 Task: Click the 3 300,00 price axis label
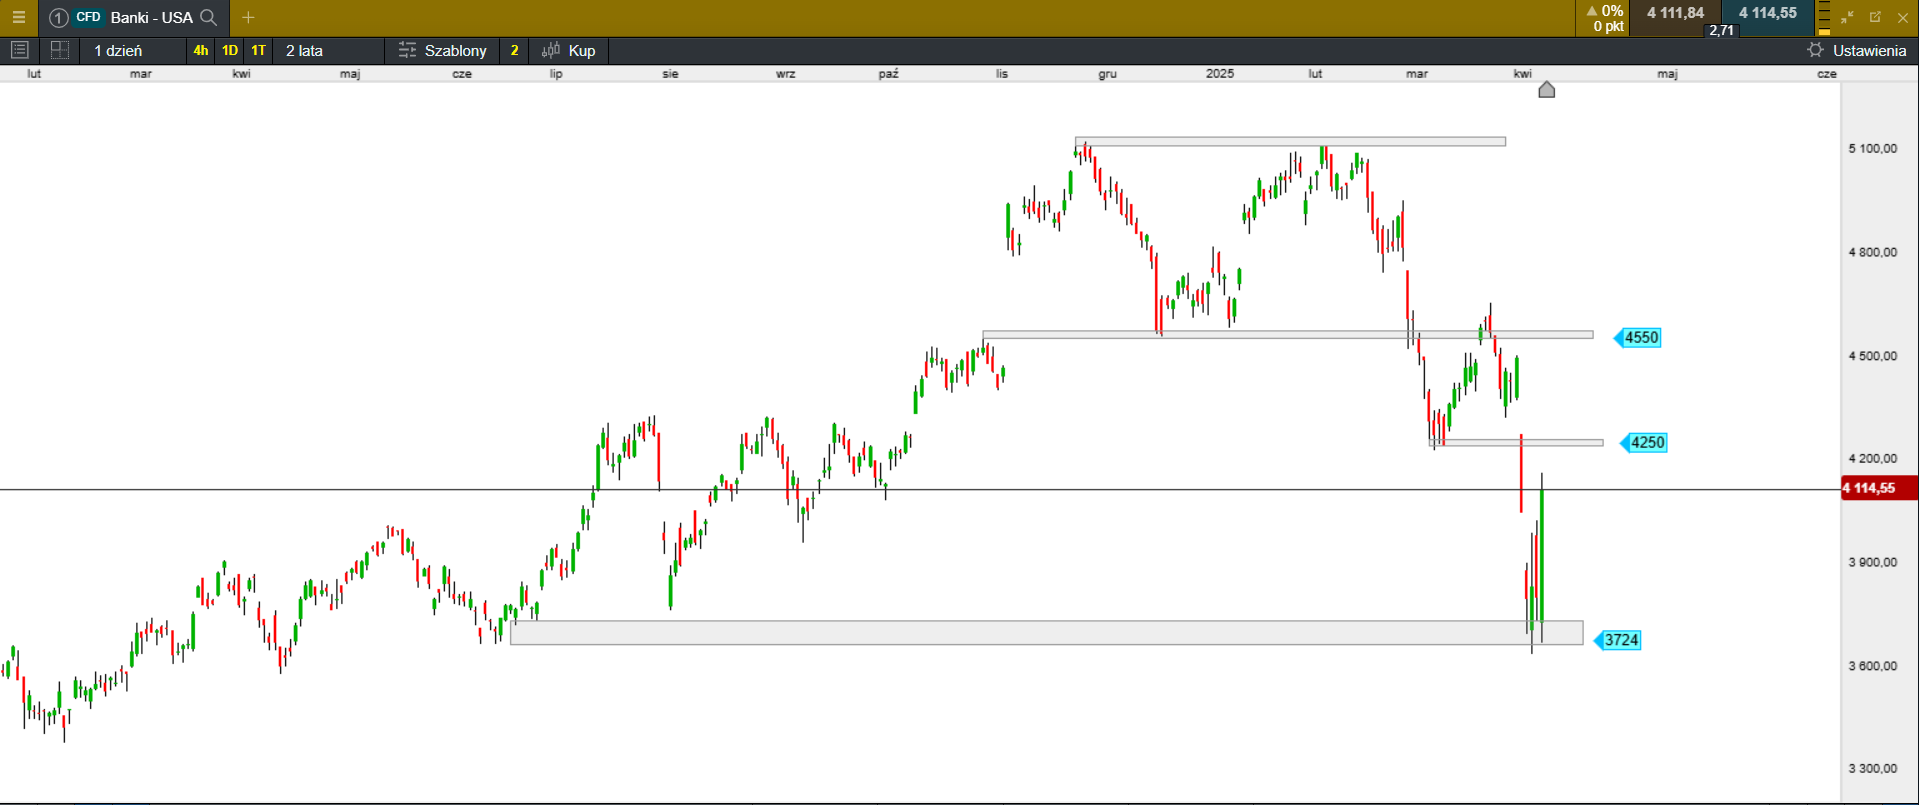pos(1872,768)
